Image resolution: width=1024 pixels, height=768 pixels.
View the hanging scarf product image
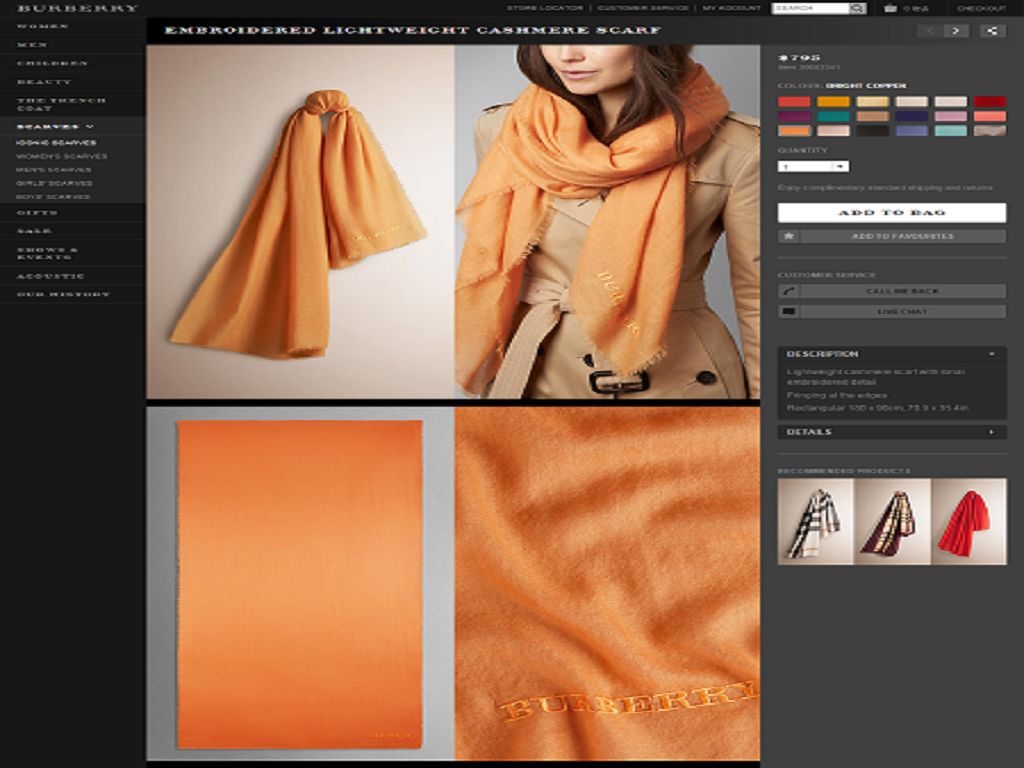click(x=300, y=221)
